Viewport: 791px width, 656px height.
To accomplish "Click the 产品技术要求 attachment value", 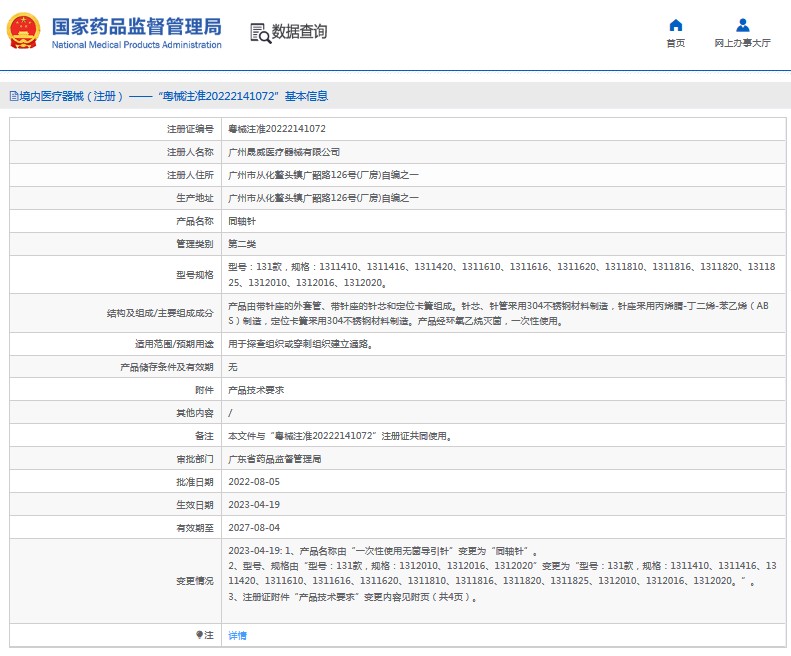I will (256, 390).
